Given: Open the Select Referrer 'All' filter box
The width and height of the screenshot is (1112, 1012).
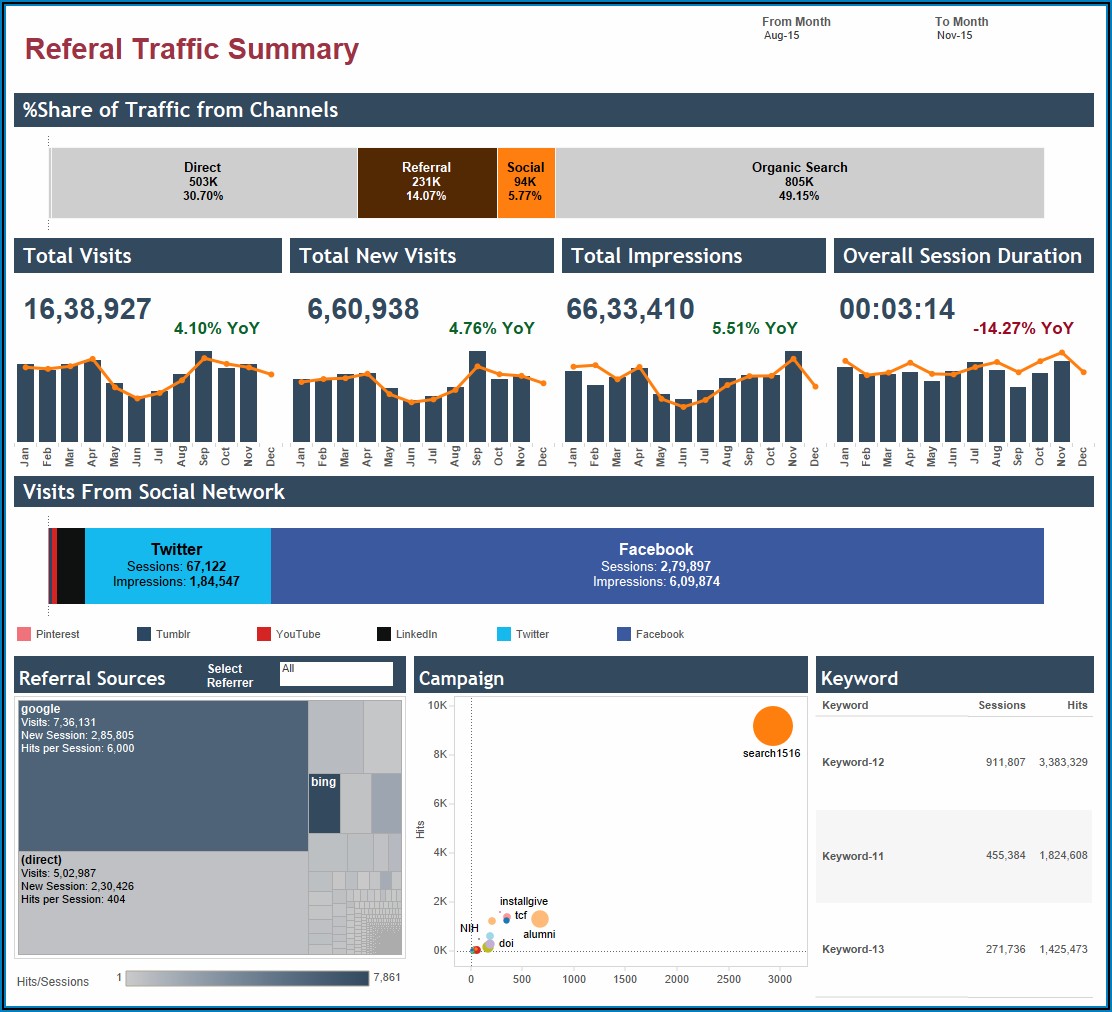Looking at the screenshot, I should (336, 674).
